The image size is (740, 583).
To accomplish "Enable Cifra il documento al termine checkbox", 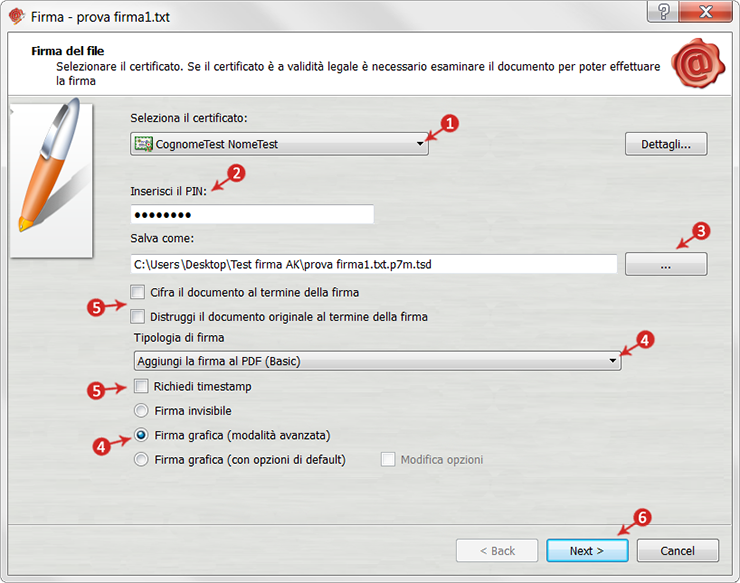I will pos(140,292).
